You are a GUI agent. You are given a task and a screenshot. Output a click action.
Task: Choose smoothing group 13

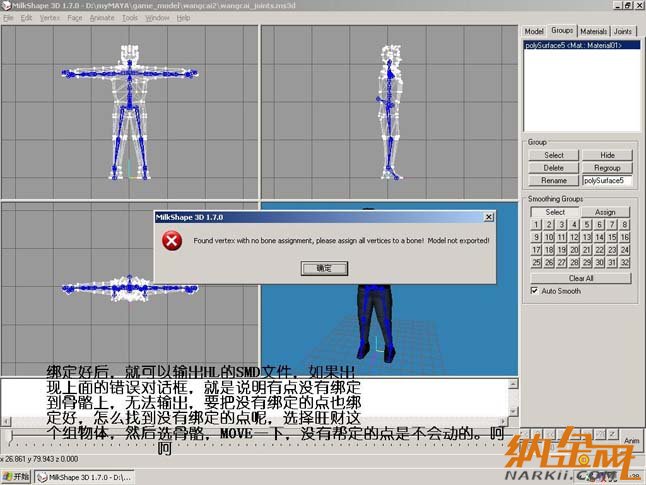pos(587,237)
